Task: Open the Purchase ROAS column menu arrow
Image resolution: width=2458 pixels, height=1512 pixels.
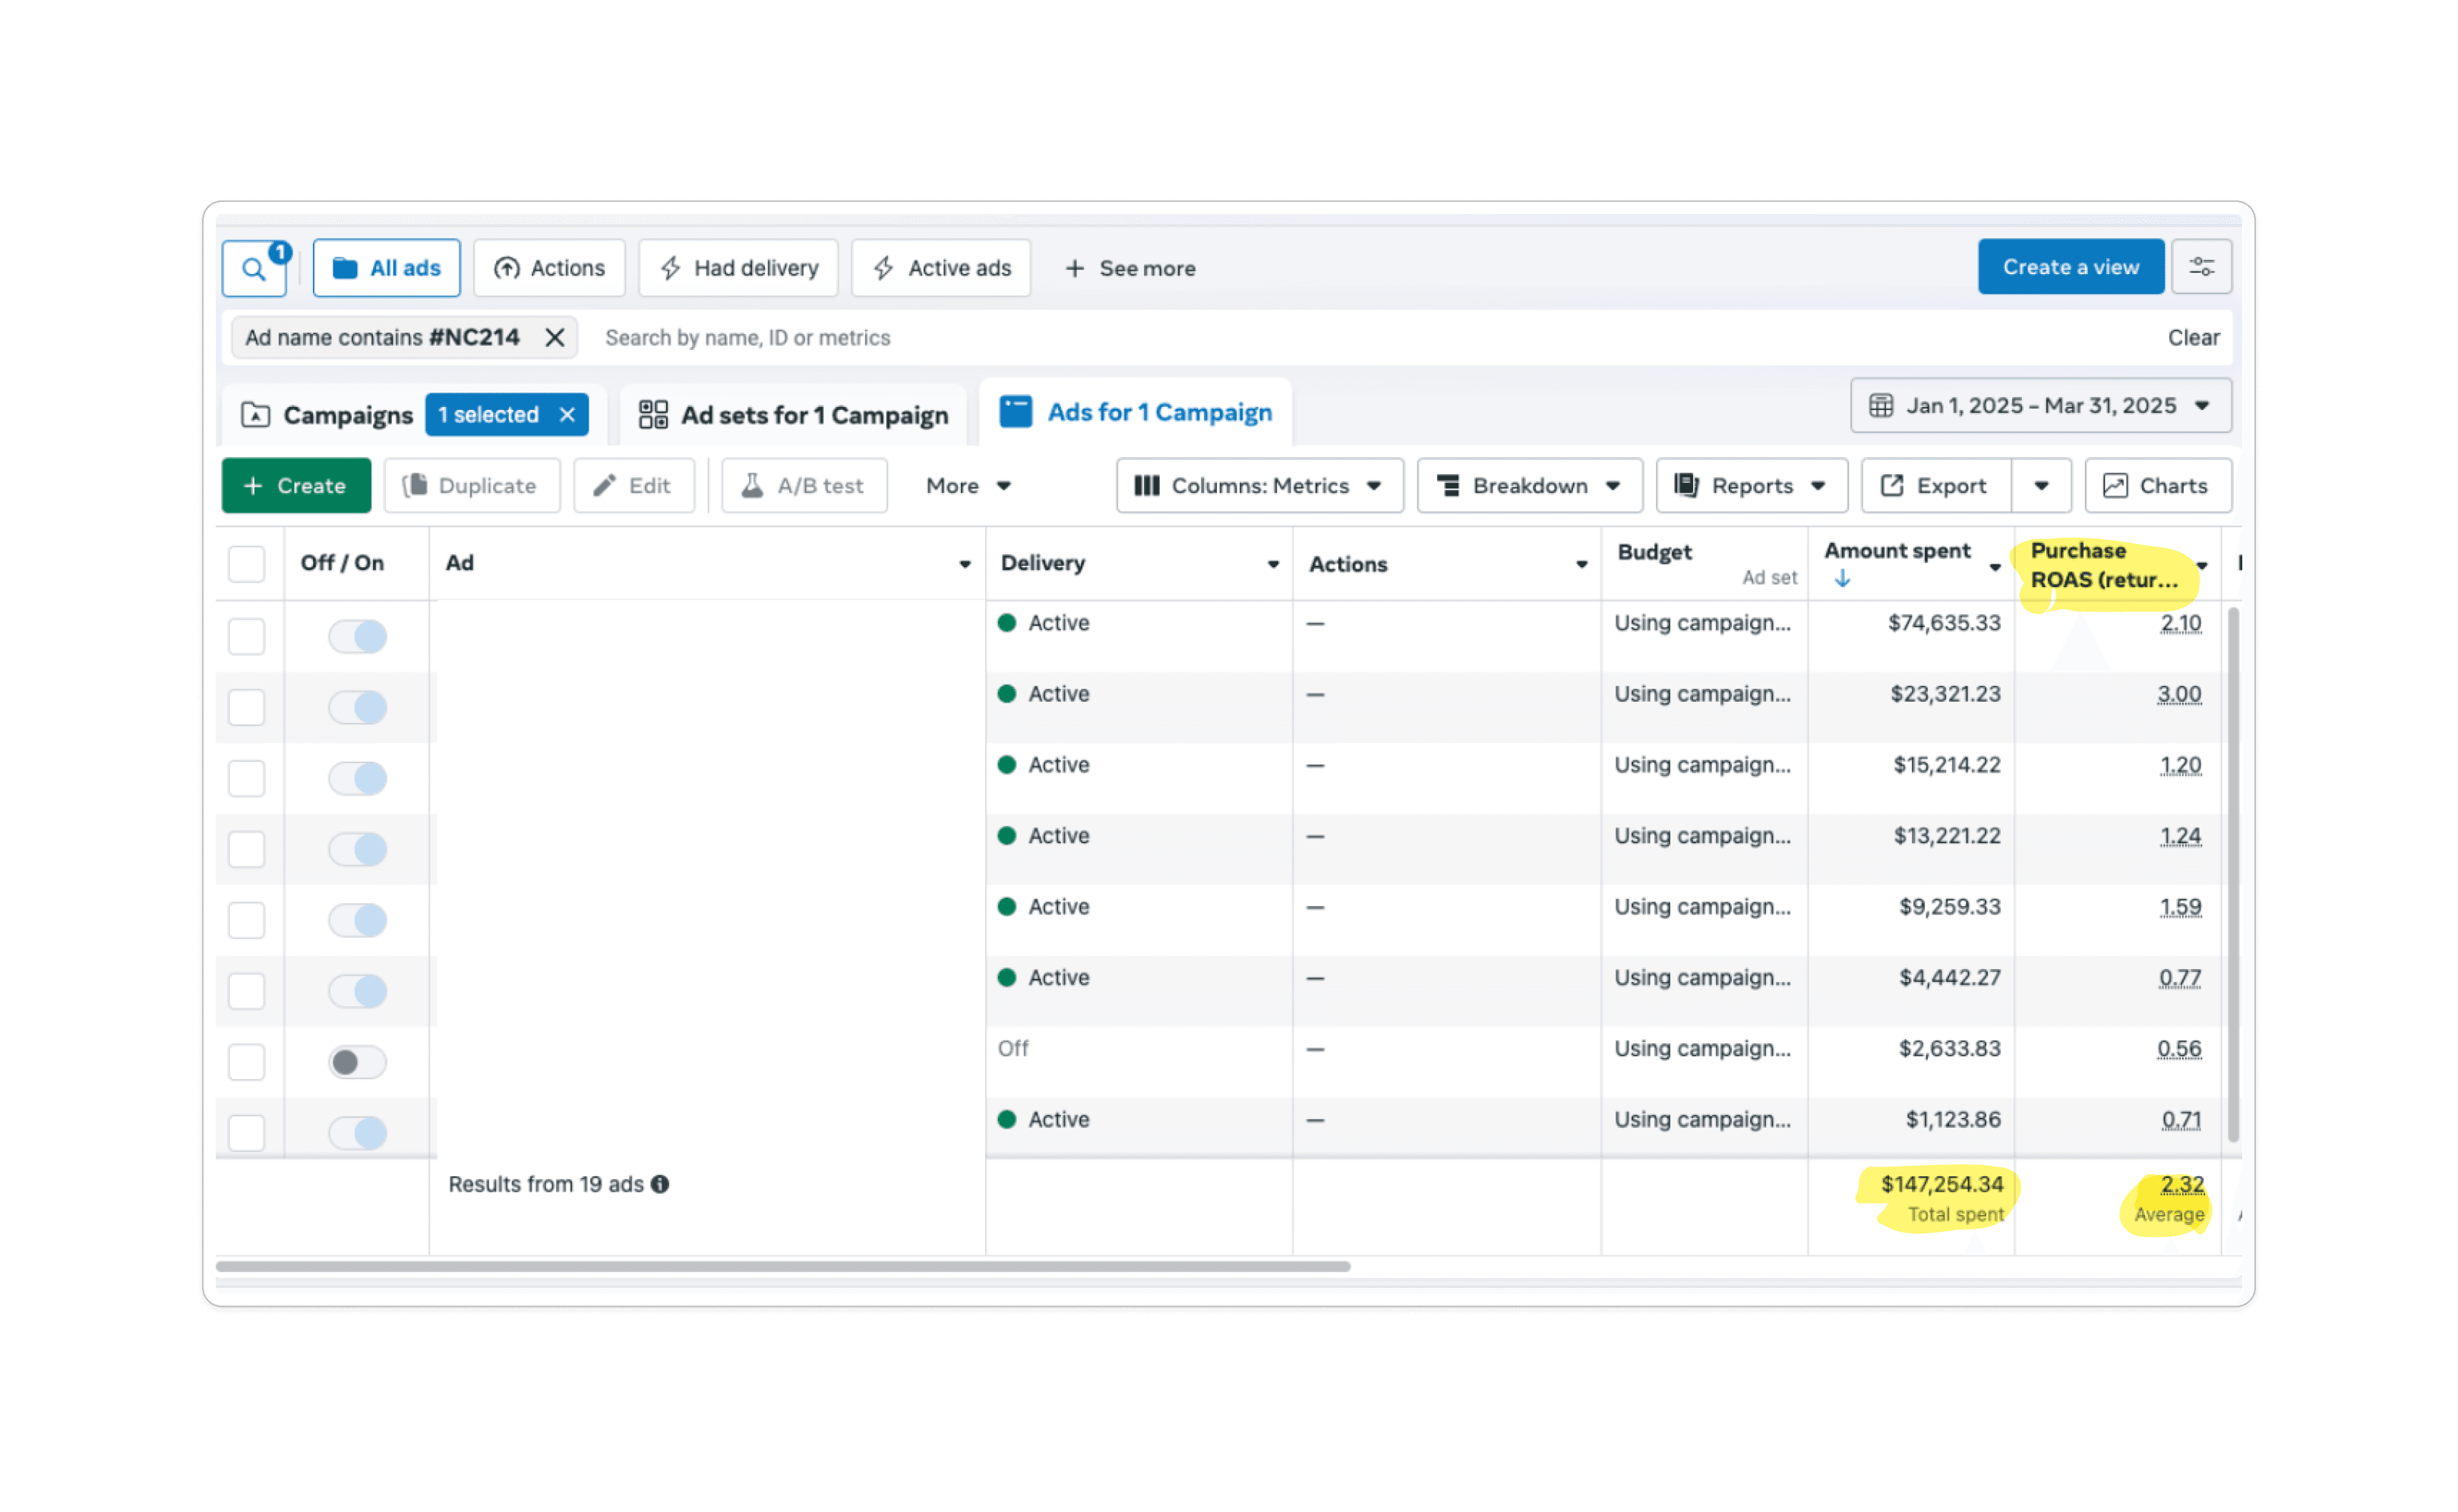Action: pyautogui.click(x=2202, y=565)
